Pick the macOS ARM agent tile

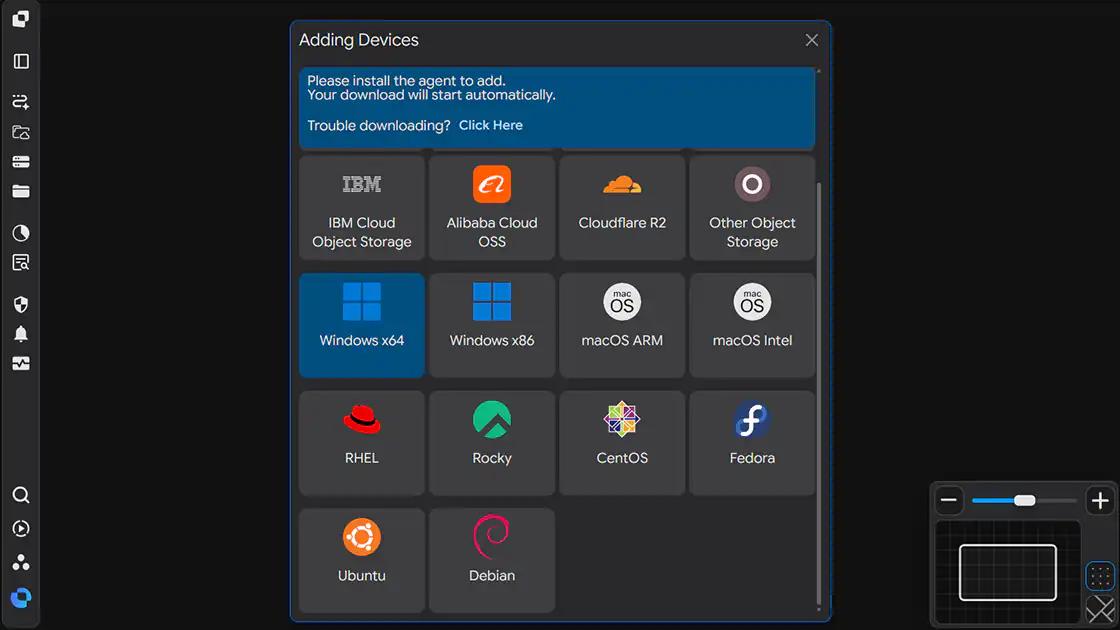tap(621, 326)
